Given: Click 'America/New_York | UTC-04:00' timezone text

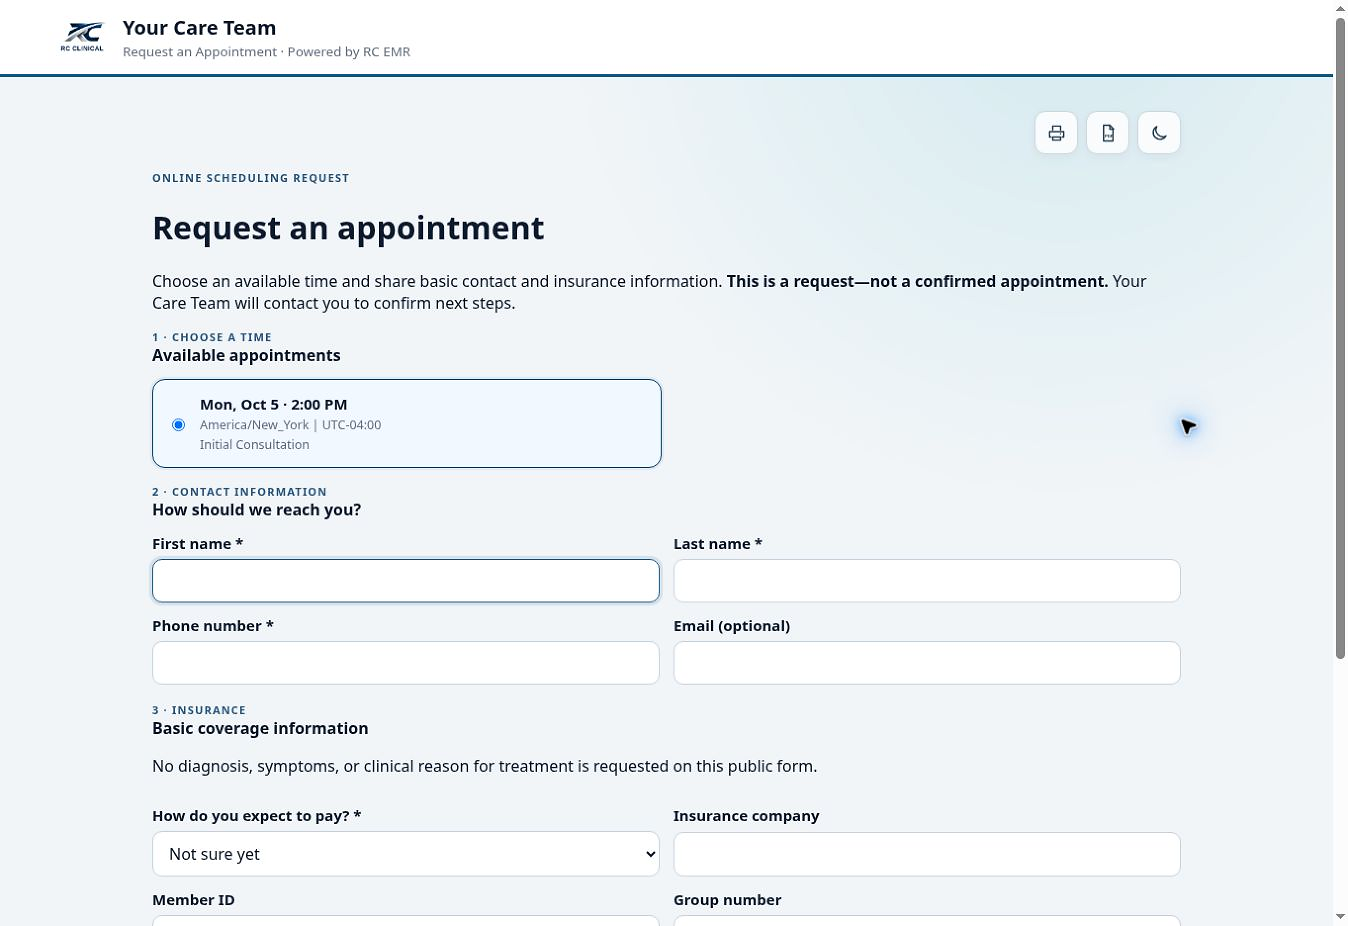Looking at the screenshot, I should coord(290,425).
